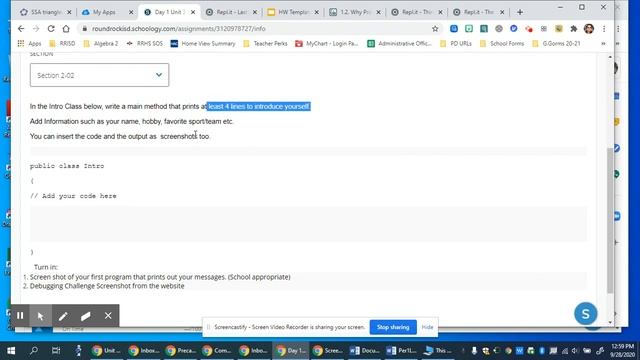
Task: Switch to the first Repl.it tab
Action: pyautogui.click(x=231, y=12)
